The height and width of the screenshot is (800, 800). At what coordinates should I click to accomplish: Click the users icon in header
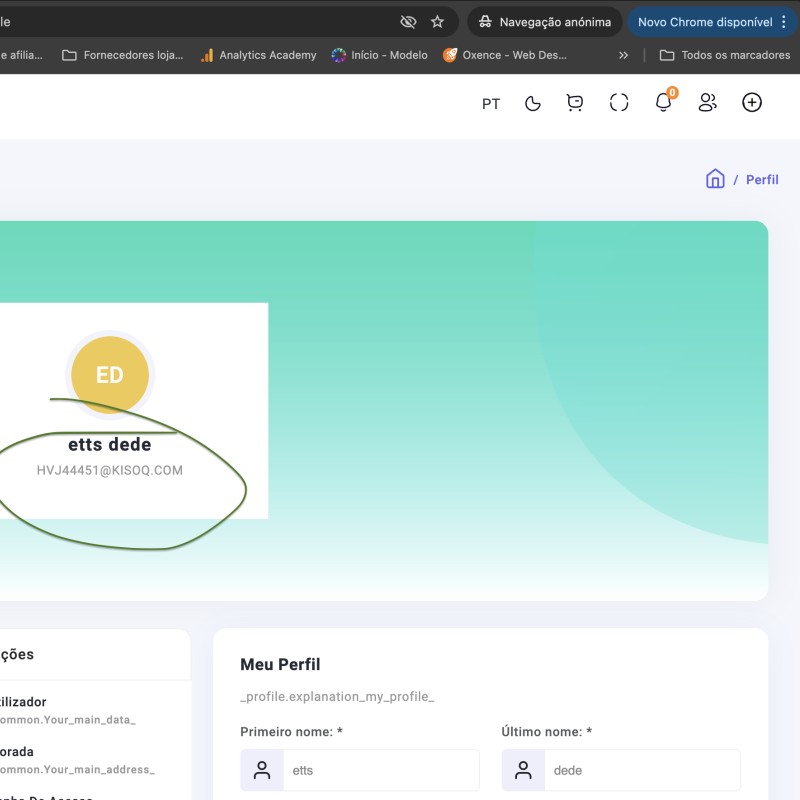click(x=708, y=103)
